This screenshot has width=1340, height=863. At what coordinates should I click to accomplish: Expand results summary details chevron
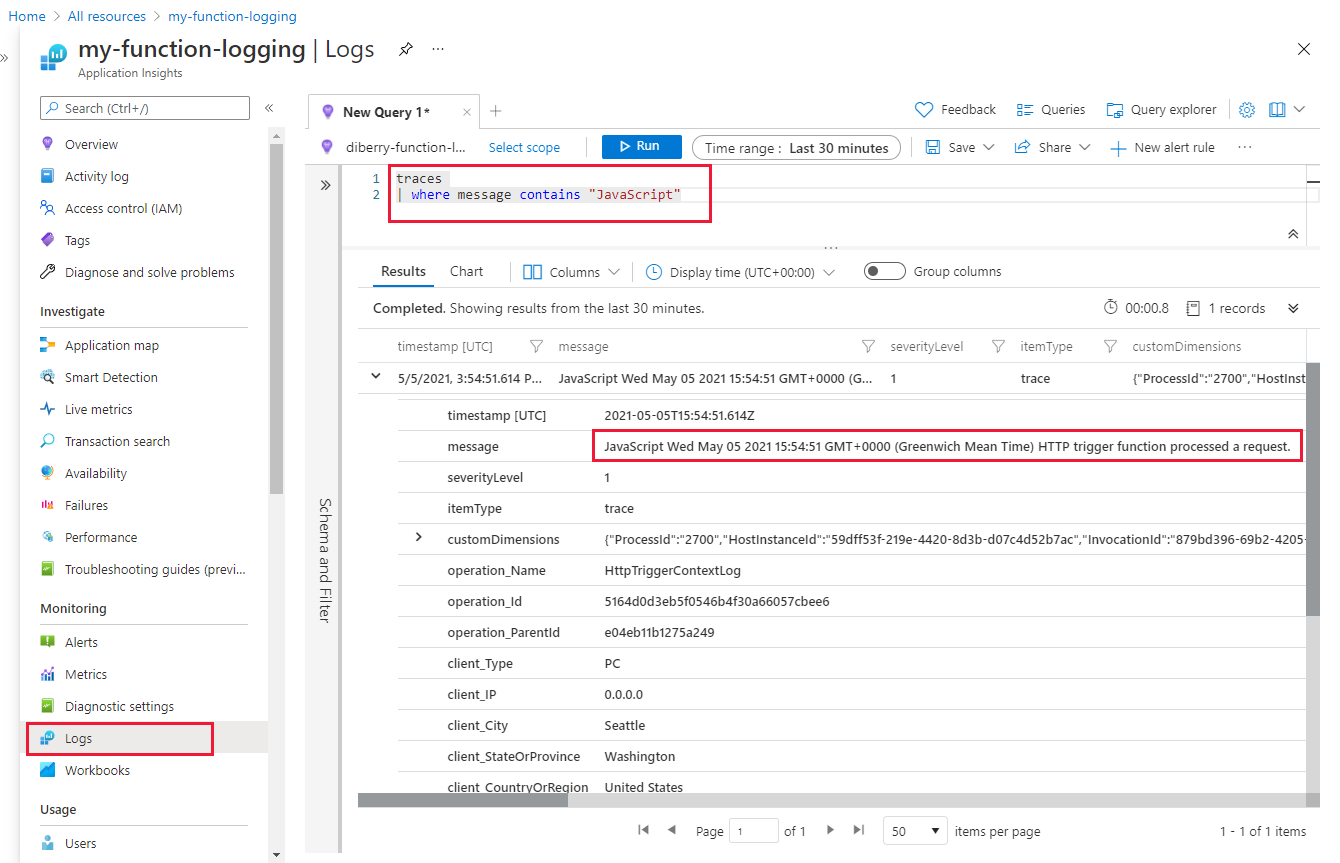[1293, 308]
